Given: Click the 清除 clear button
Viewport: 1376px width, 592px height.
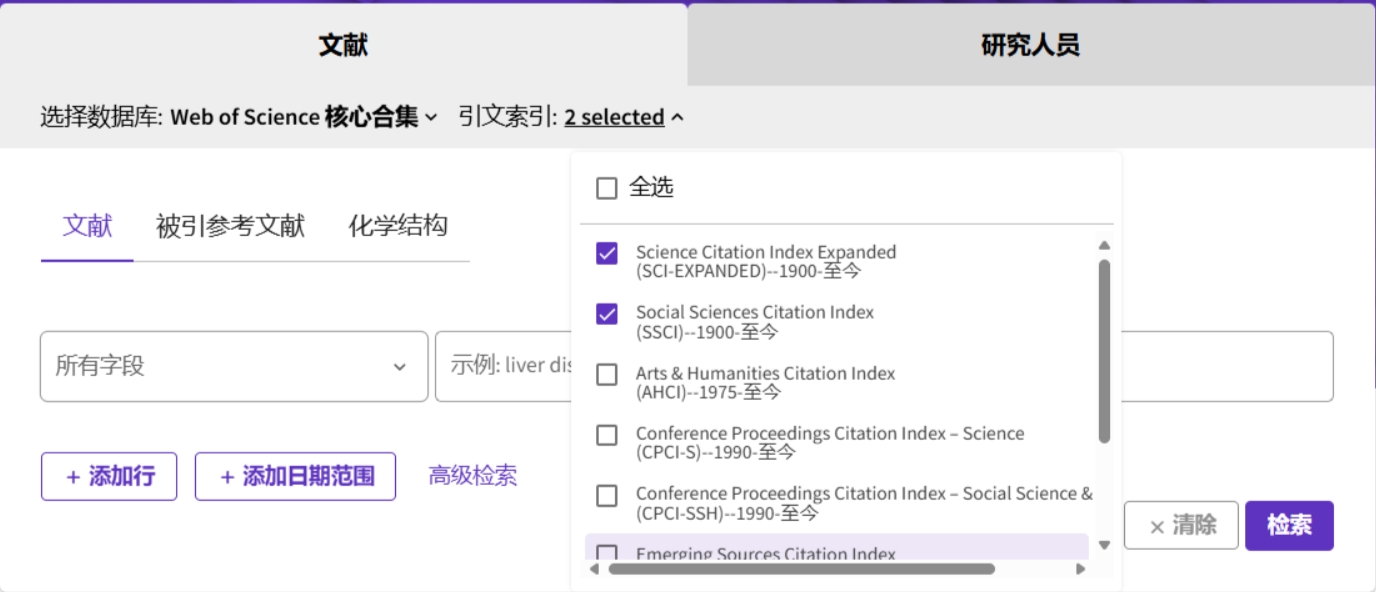Looking at the screenshot, I should click(x=1181, y=525).
